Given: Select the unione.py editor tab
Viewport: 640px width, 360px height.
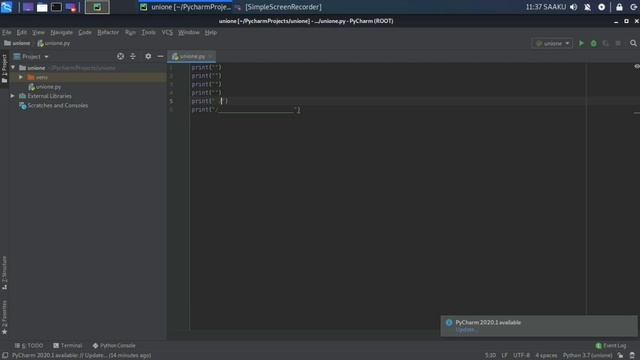Looking at the screenshot, I should point(192,56).
